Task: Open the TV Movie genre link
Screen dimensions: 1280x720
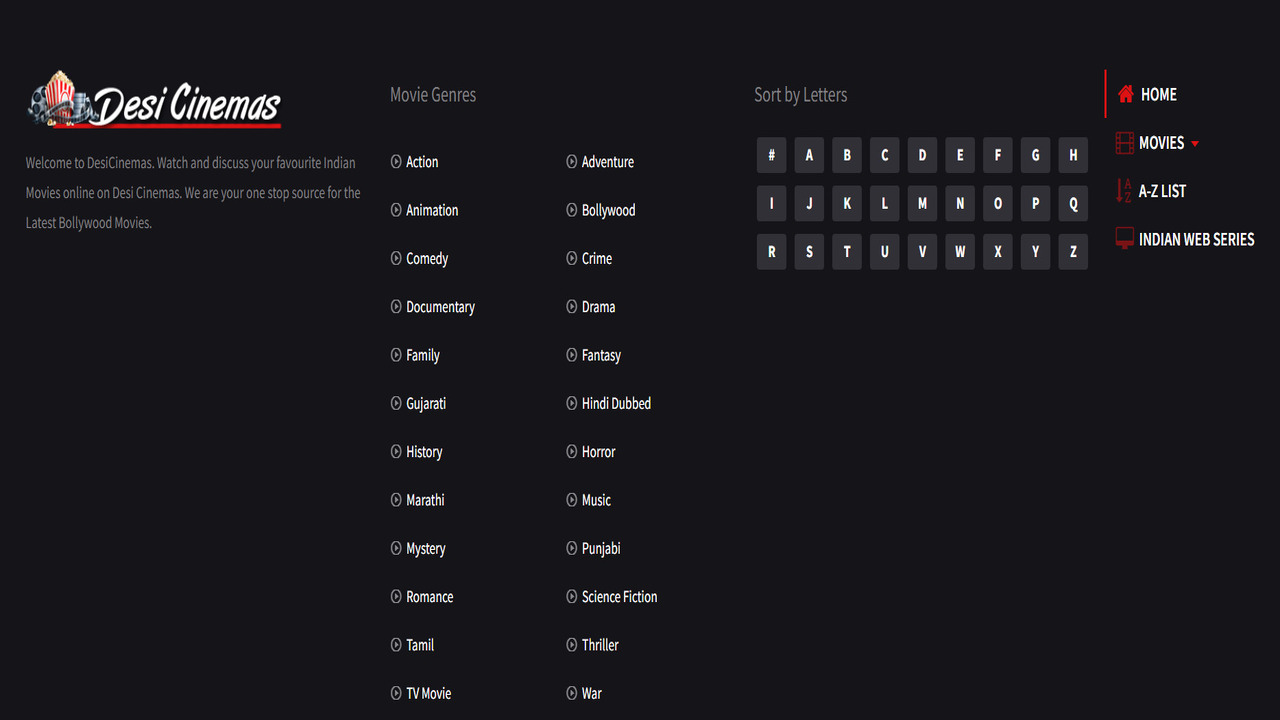Action: (x=428, y=693)
